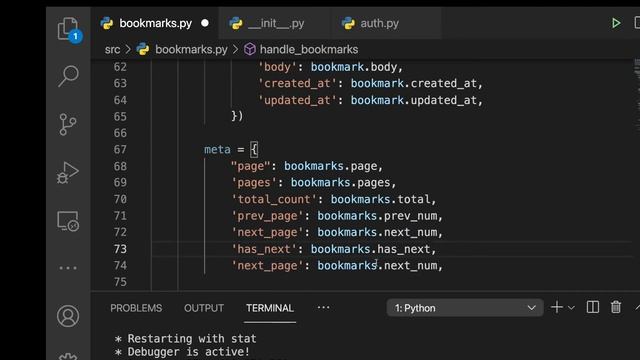Screen dimensions: 640x360
Task: Open the Search view
Action: 68,76
